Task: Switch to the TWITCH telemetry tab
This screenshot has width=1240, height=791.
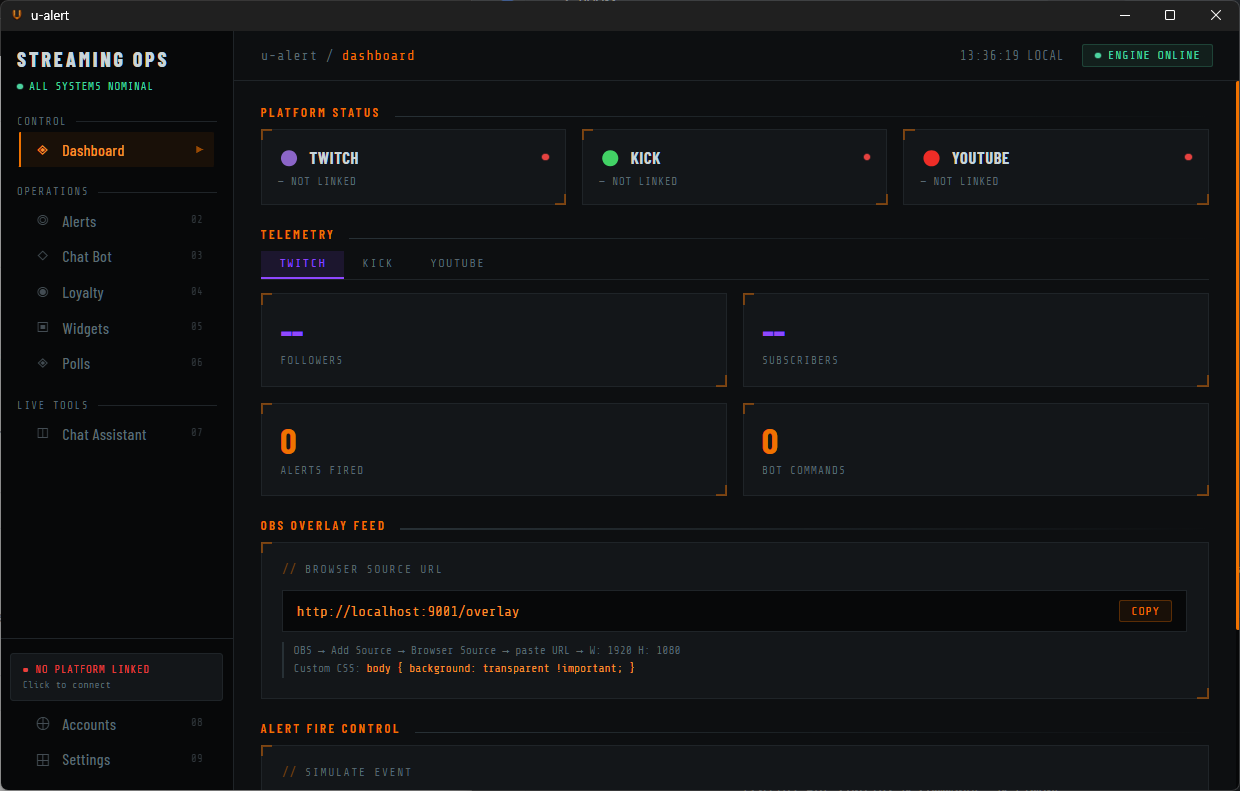Action: coord(302,264)
